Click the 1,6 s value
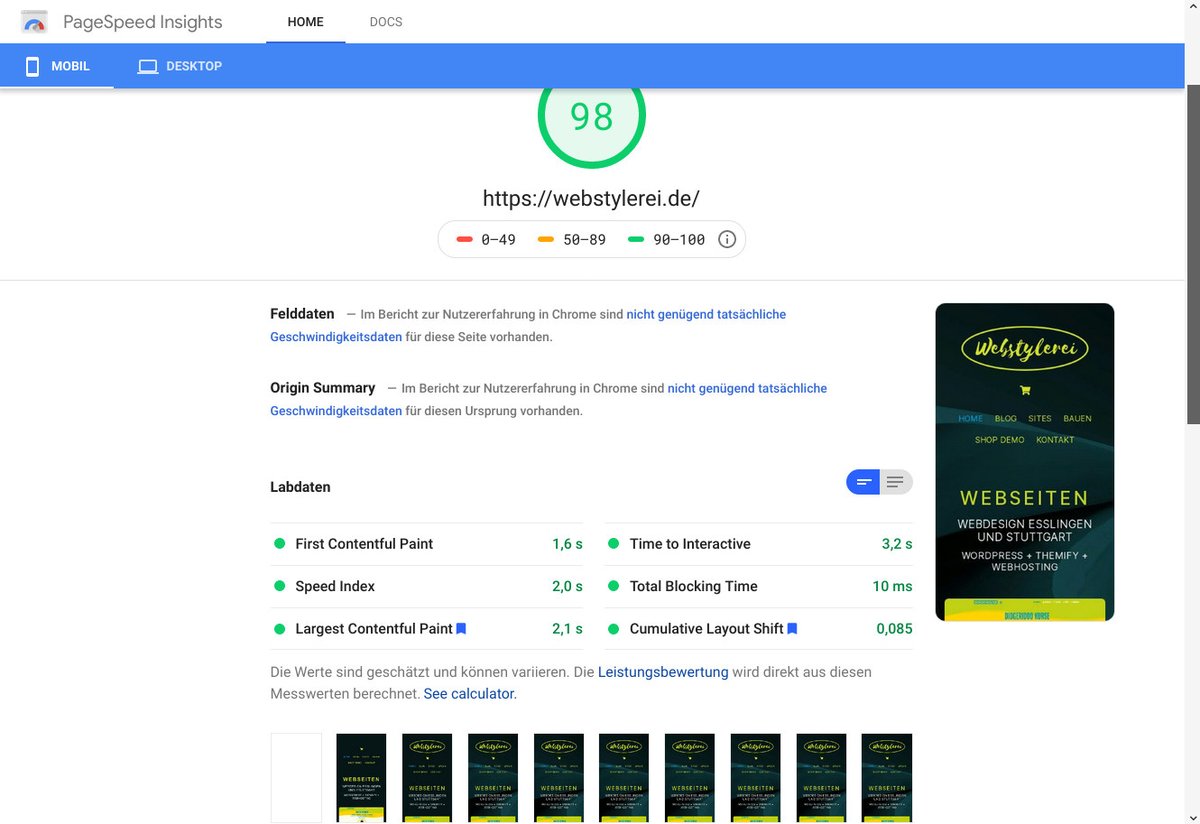The width and height of the screenshot is (1200, 824). (x=567, y=544)
